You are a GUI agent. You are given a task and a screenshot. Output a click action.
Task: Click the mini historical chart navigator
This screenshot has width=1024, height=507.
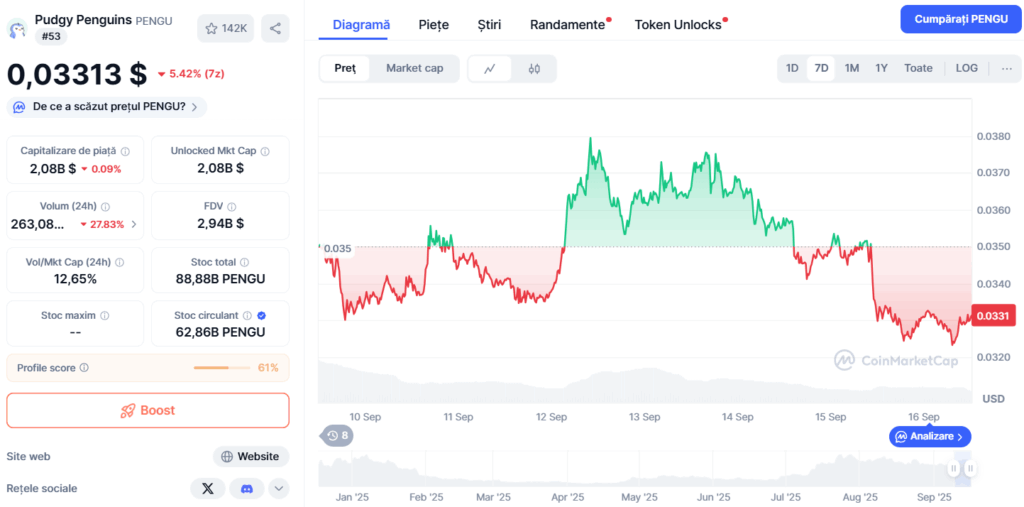point(645,469)
